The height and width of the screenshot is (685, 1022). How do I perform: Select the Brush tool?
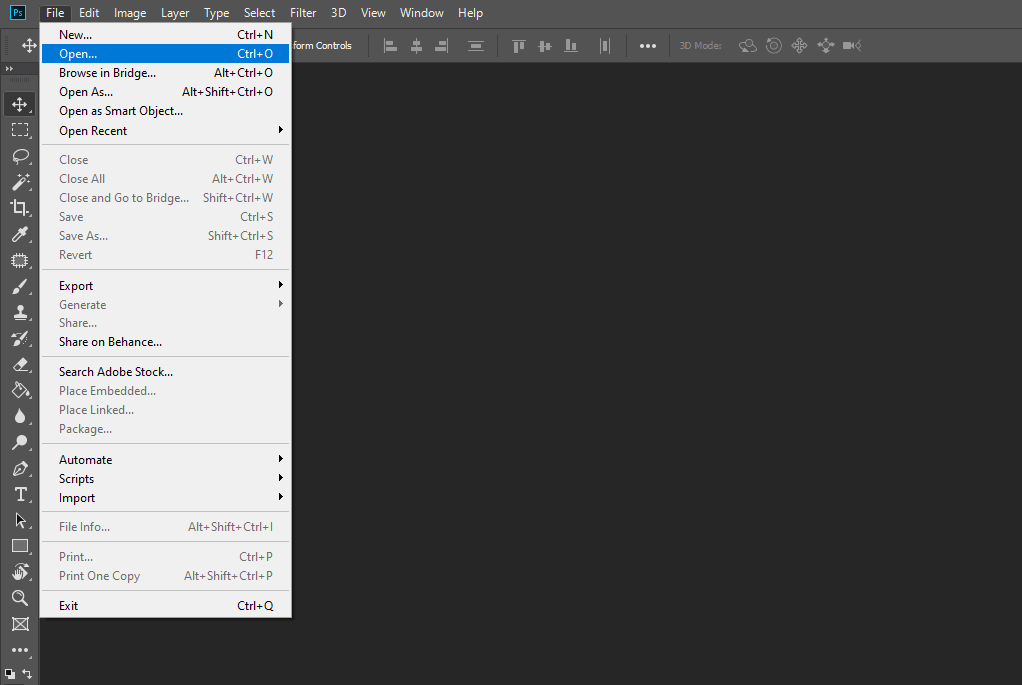(x=21, y=286)
